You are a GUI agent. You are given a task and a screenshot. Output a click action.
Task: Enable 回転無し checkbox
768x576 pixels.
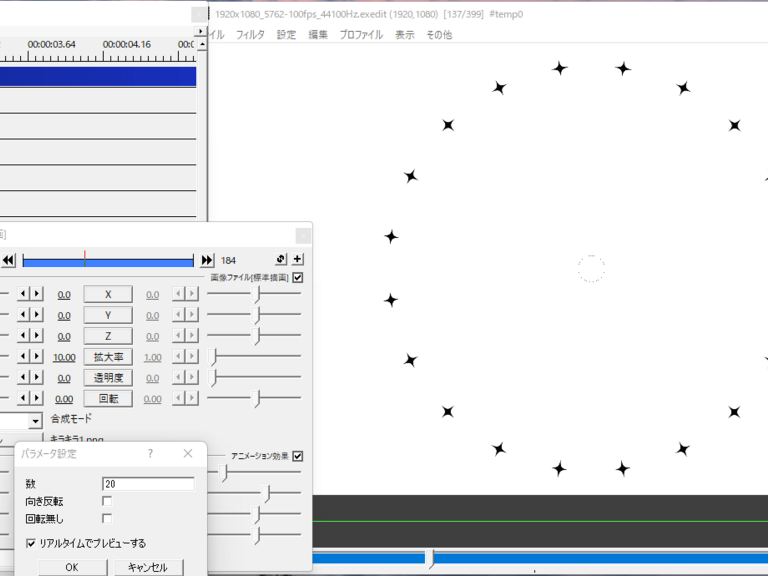point(107,518)
